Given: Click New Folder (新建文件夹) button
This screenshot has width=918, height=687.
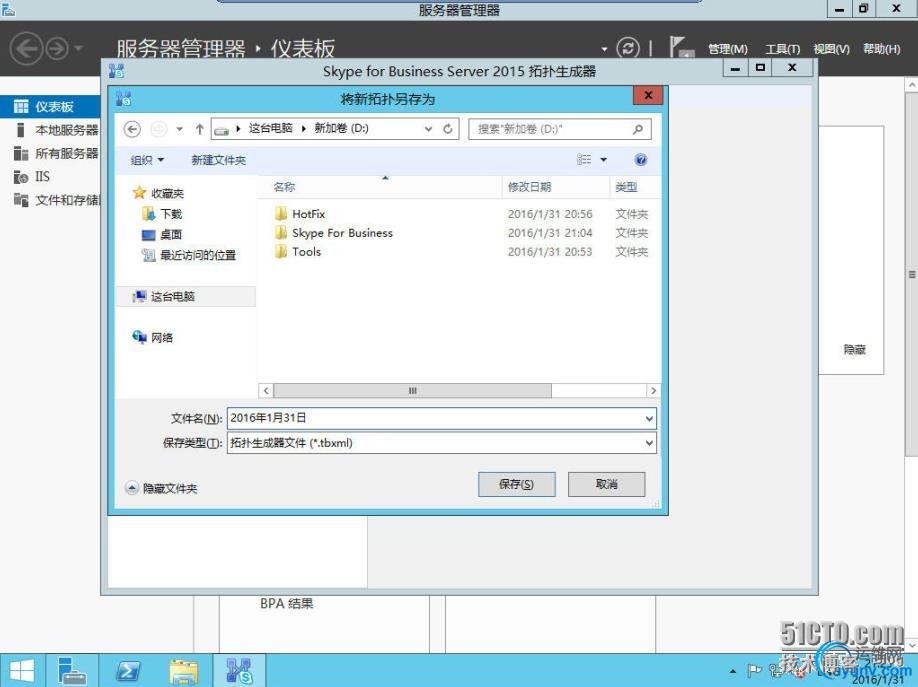Looking at the screenshot, I should point(218,160).
